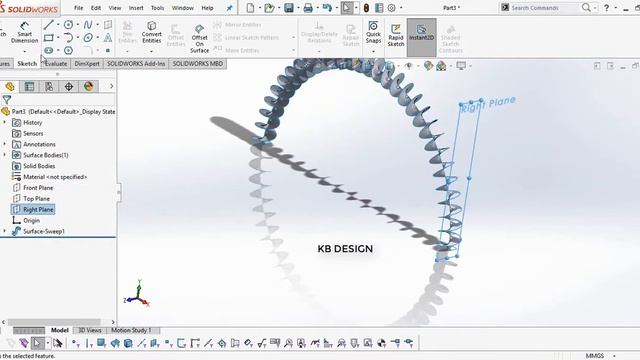Screen dimensions: 640x360
Task: Select the Circle sketch tool
Action: pos(69,25)
